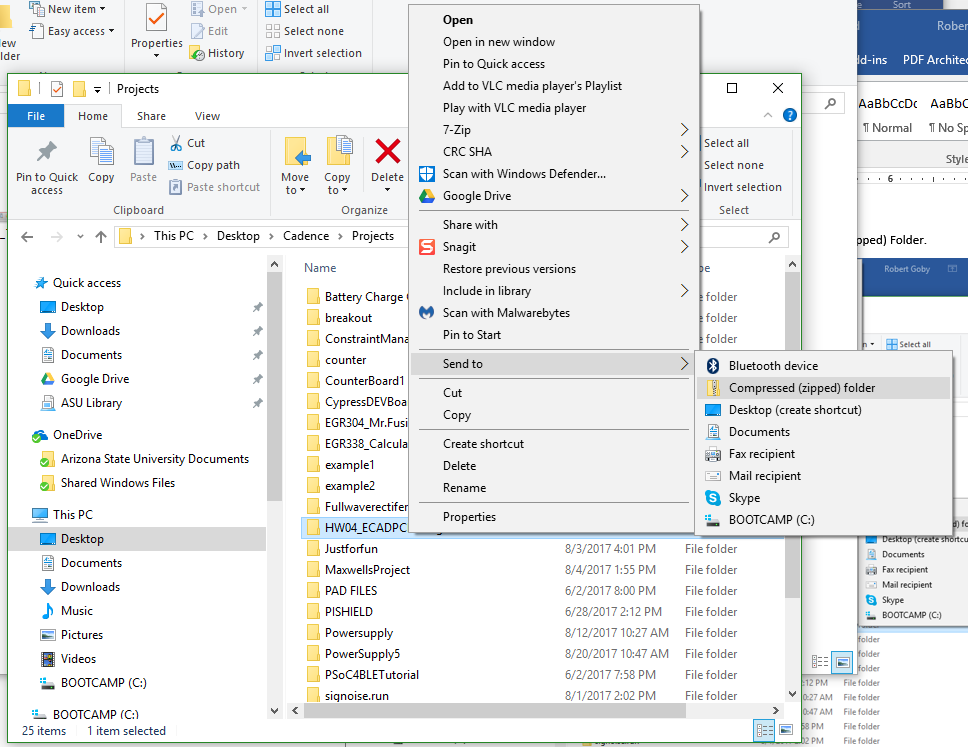The height and width of the screenshot is (747, 968).
Task: Click Cadence in address bar breadcrumb
Action: point(306,236)
